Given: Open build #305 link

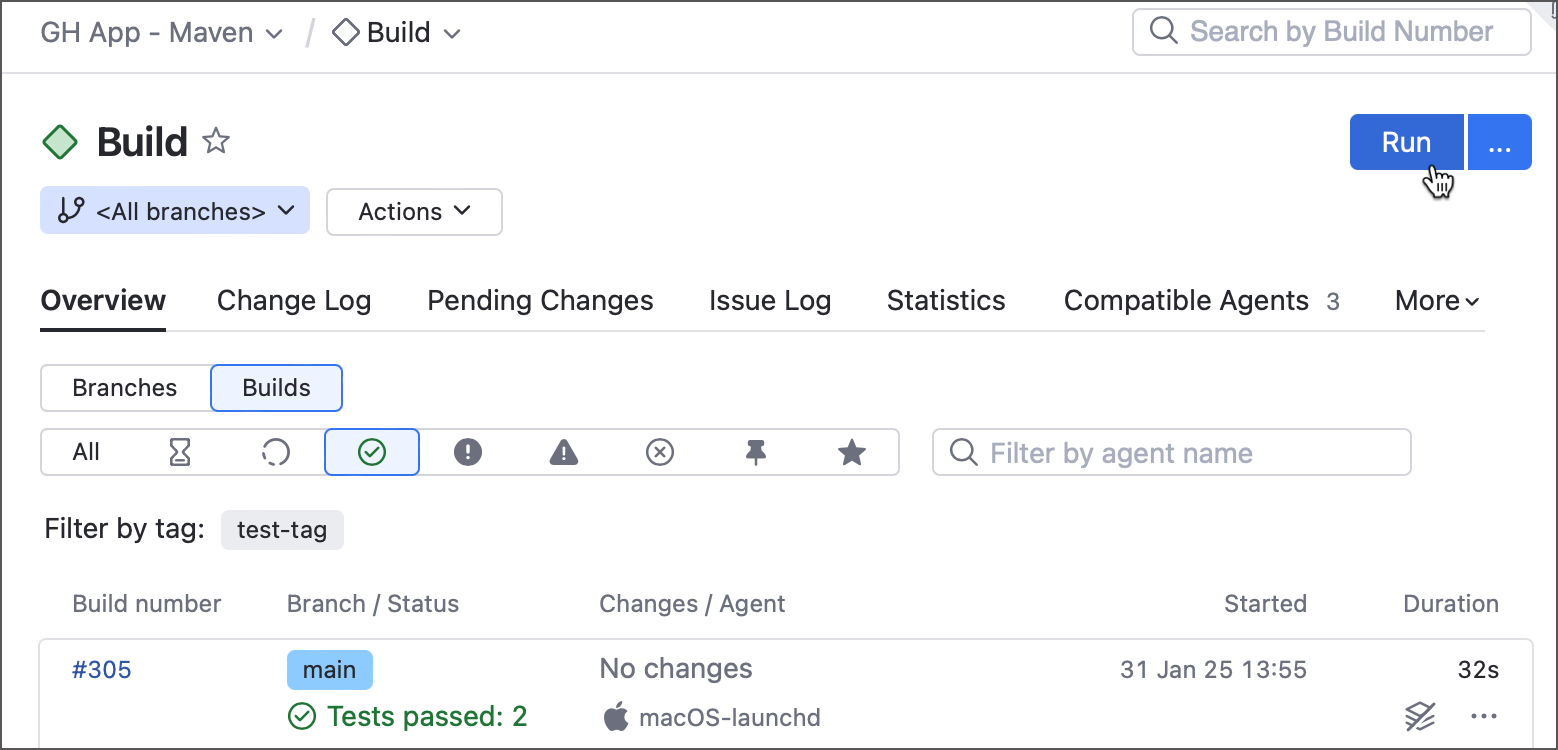Looking at the screenshot, I should (102, 669).
